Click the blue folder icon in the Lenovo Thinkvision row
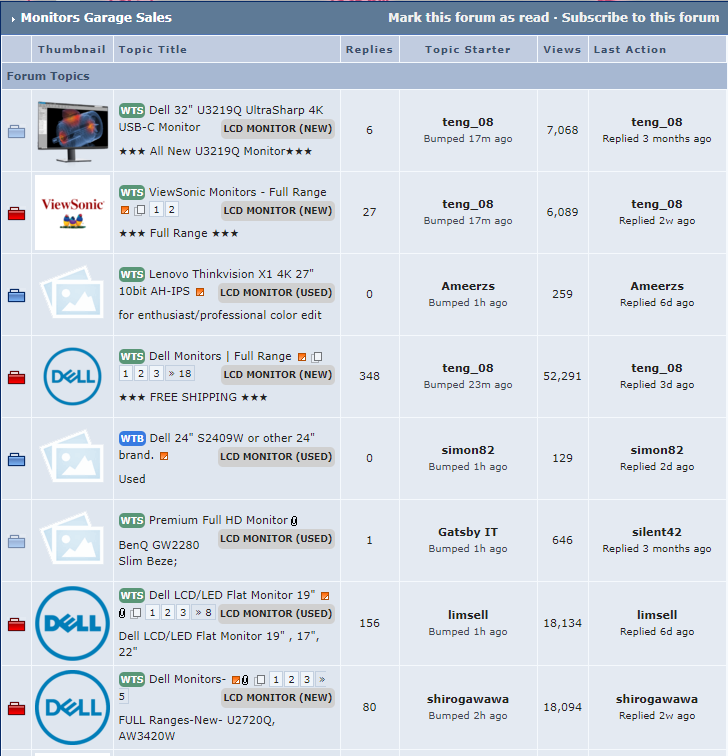Image resolution: width=728 pixels, height=756 pixels. pos(16,295)
